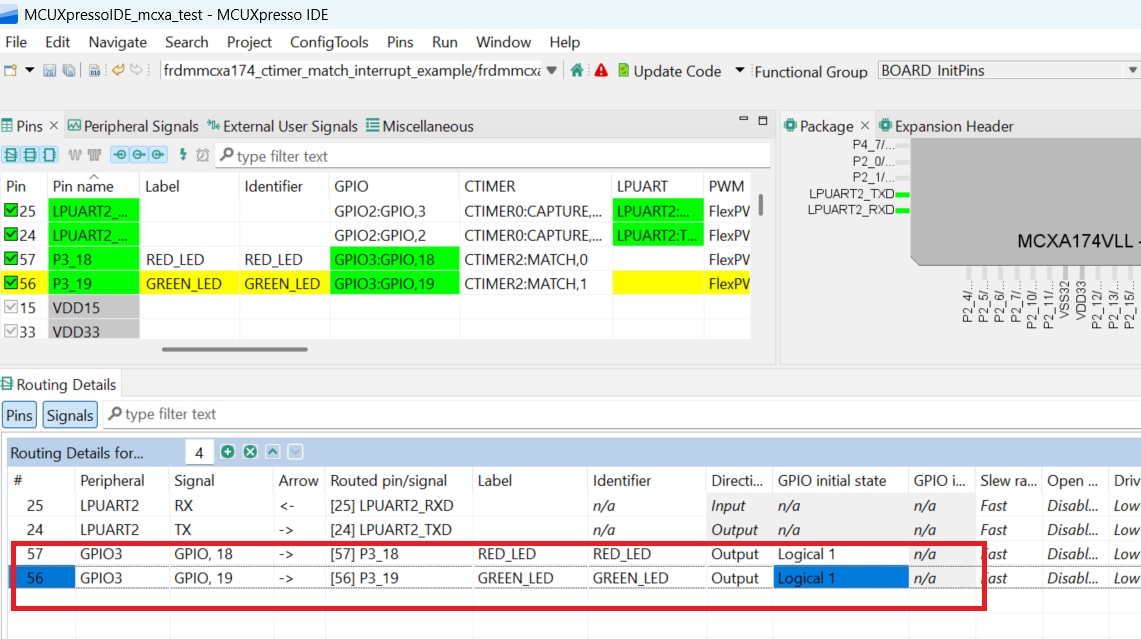Screen dimensions: 1141x639
Task: Uncheck the checkbox for pin 56 GREEN_LED
Action: 13,283
